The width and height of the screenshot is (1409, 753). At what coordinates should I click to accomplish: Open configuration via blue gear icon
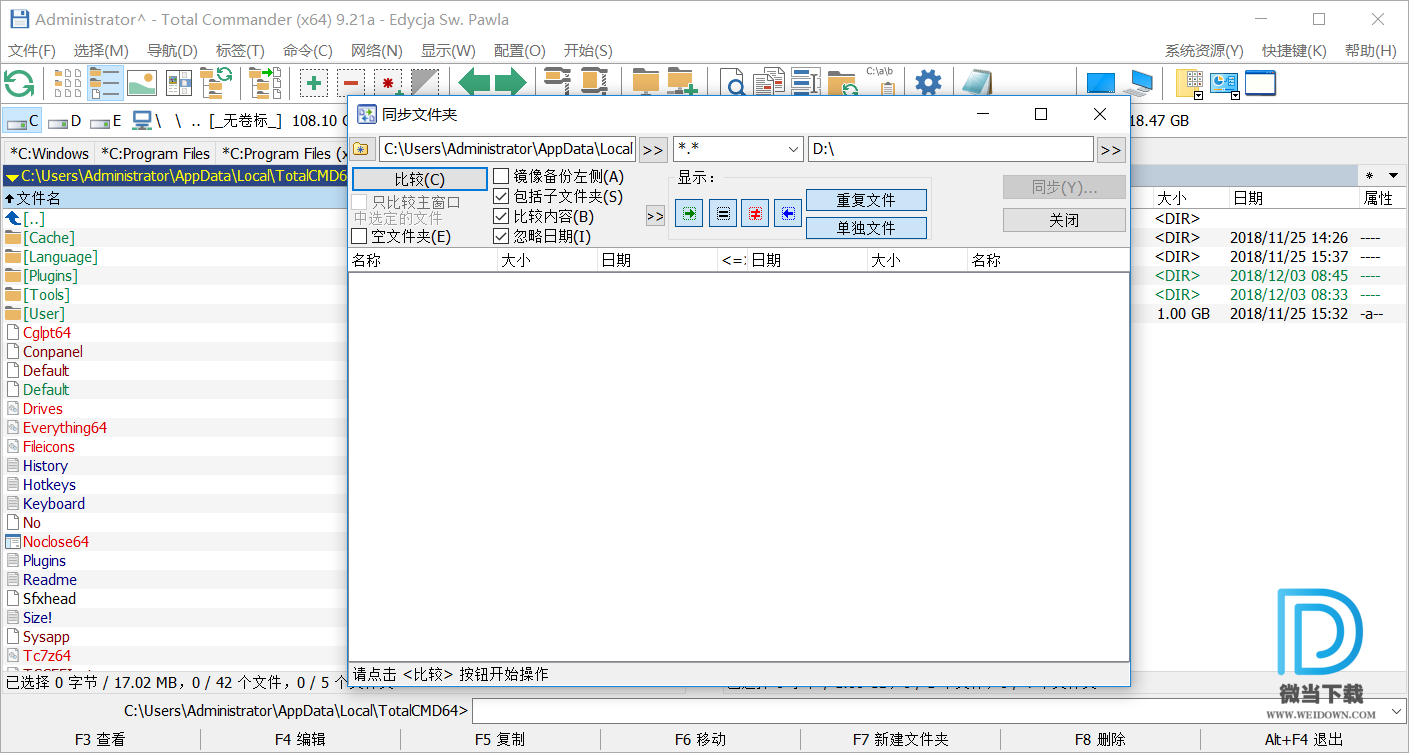coord(929,83)
